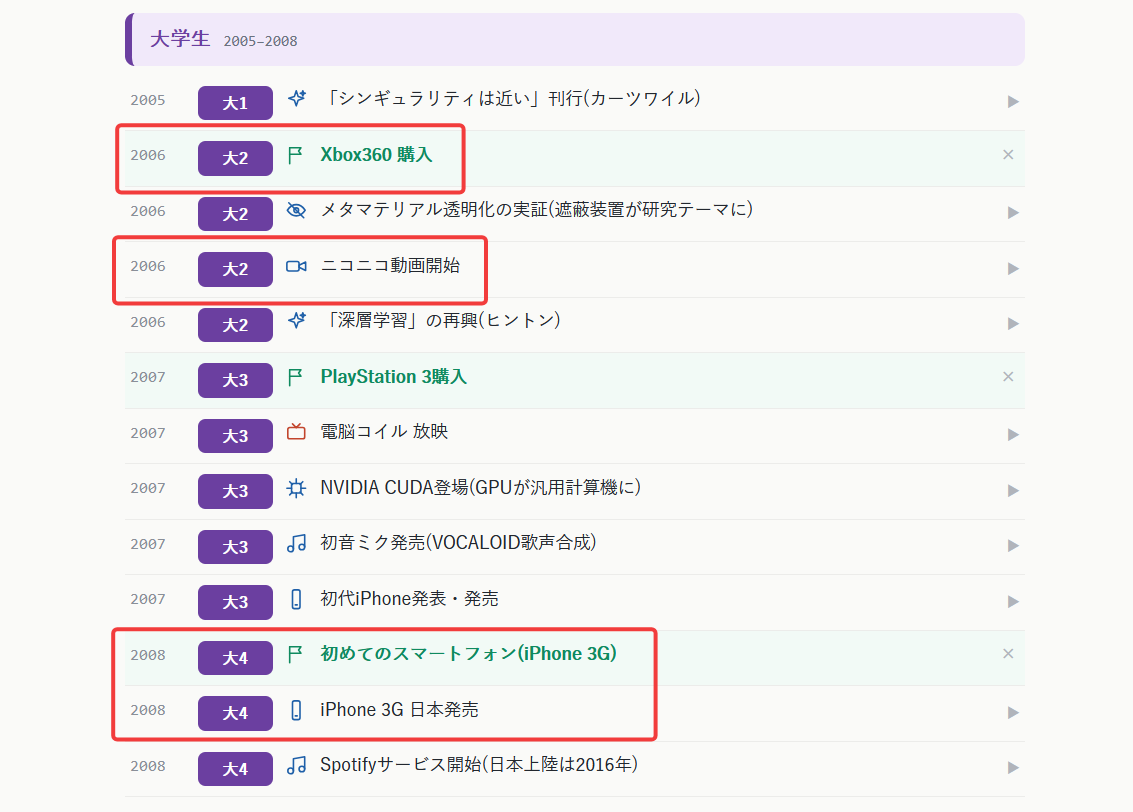Screen dimensions: 1133x812
Task: Remove the PlayStation 3購入 entry with X
Action: point(1008,376)
